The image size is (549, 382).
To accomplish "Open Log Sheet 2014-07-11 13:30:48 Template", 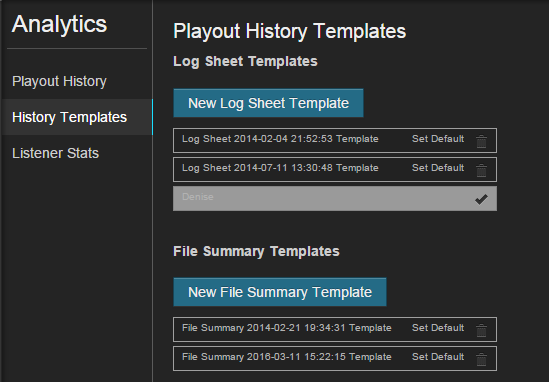I will [280, 168].
